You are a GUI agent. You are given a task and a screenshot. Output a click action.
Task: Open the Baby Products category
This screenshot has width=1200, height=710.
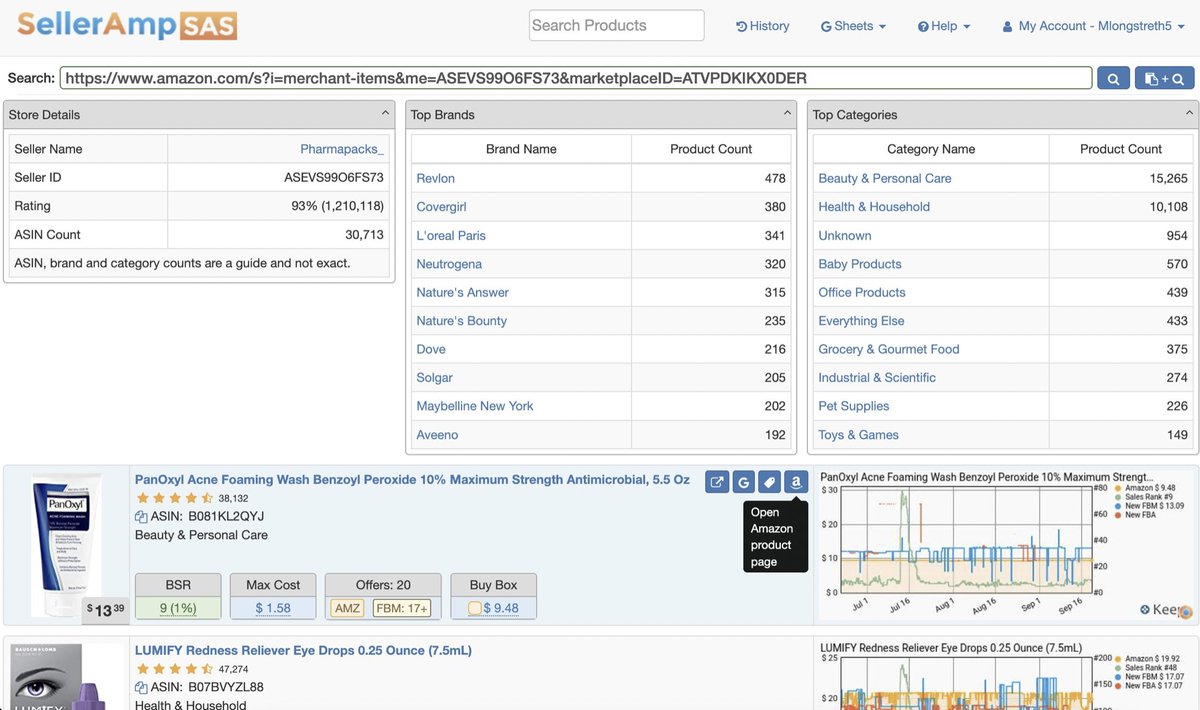[860, 264]
